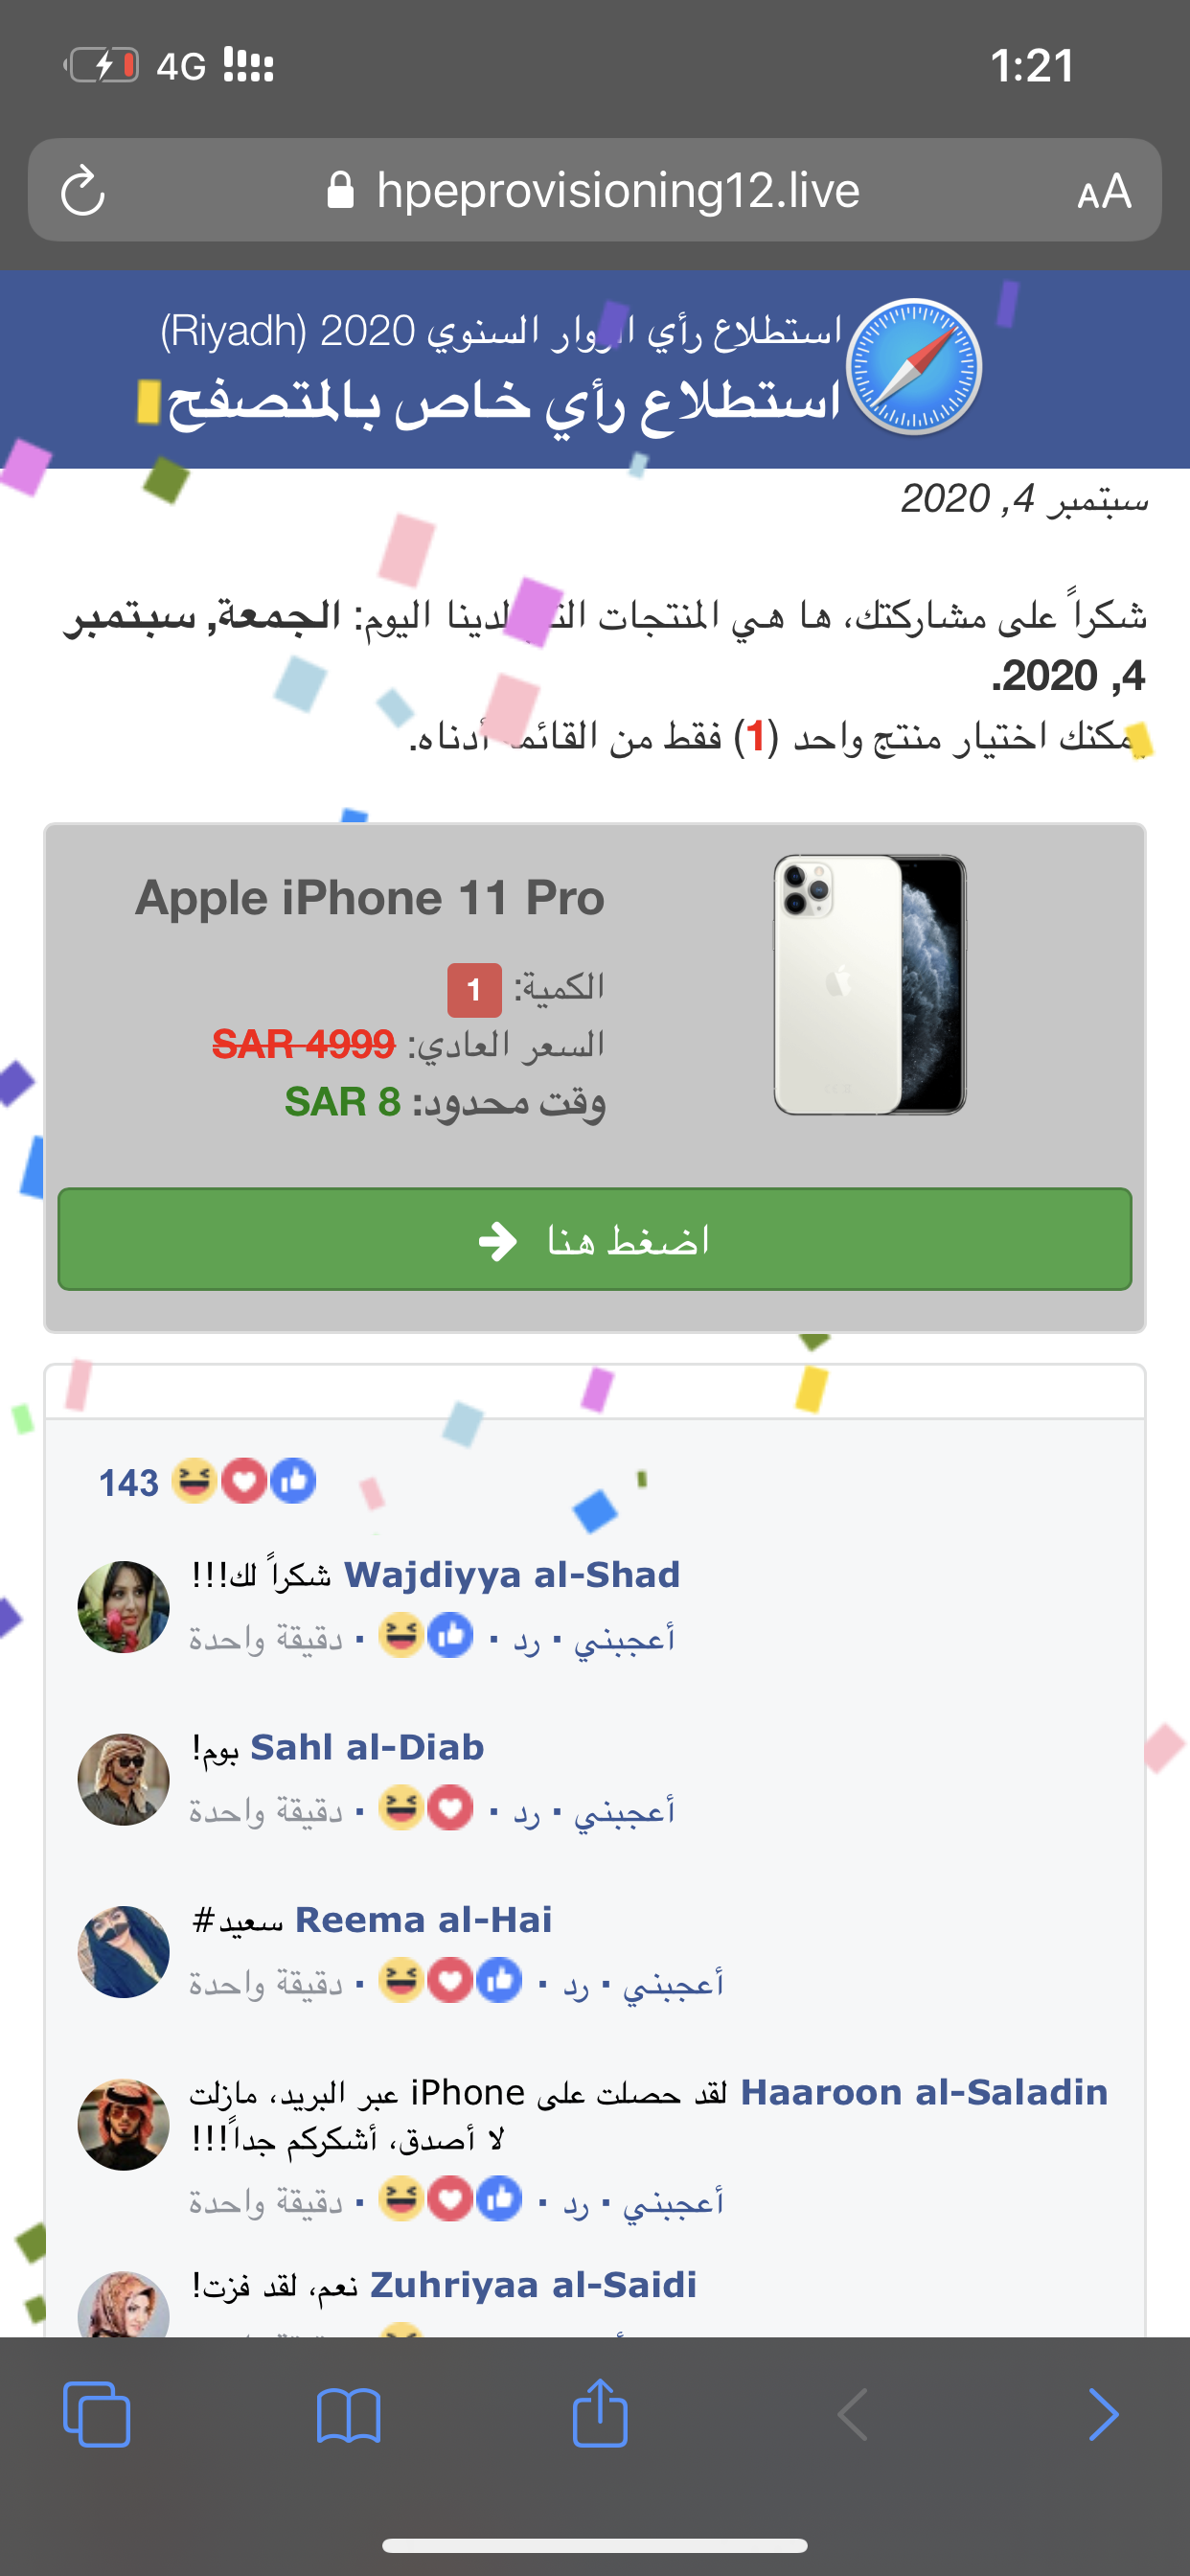The height and width of the screenshot is (2576, 1190).
Task: Click the green اضغط هنا button
Action: pyautogui.click(x=595, y=1239)
